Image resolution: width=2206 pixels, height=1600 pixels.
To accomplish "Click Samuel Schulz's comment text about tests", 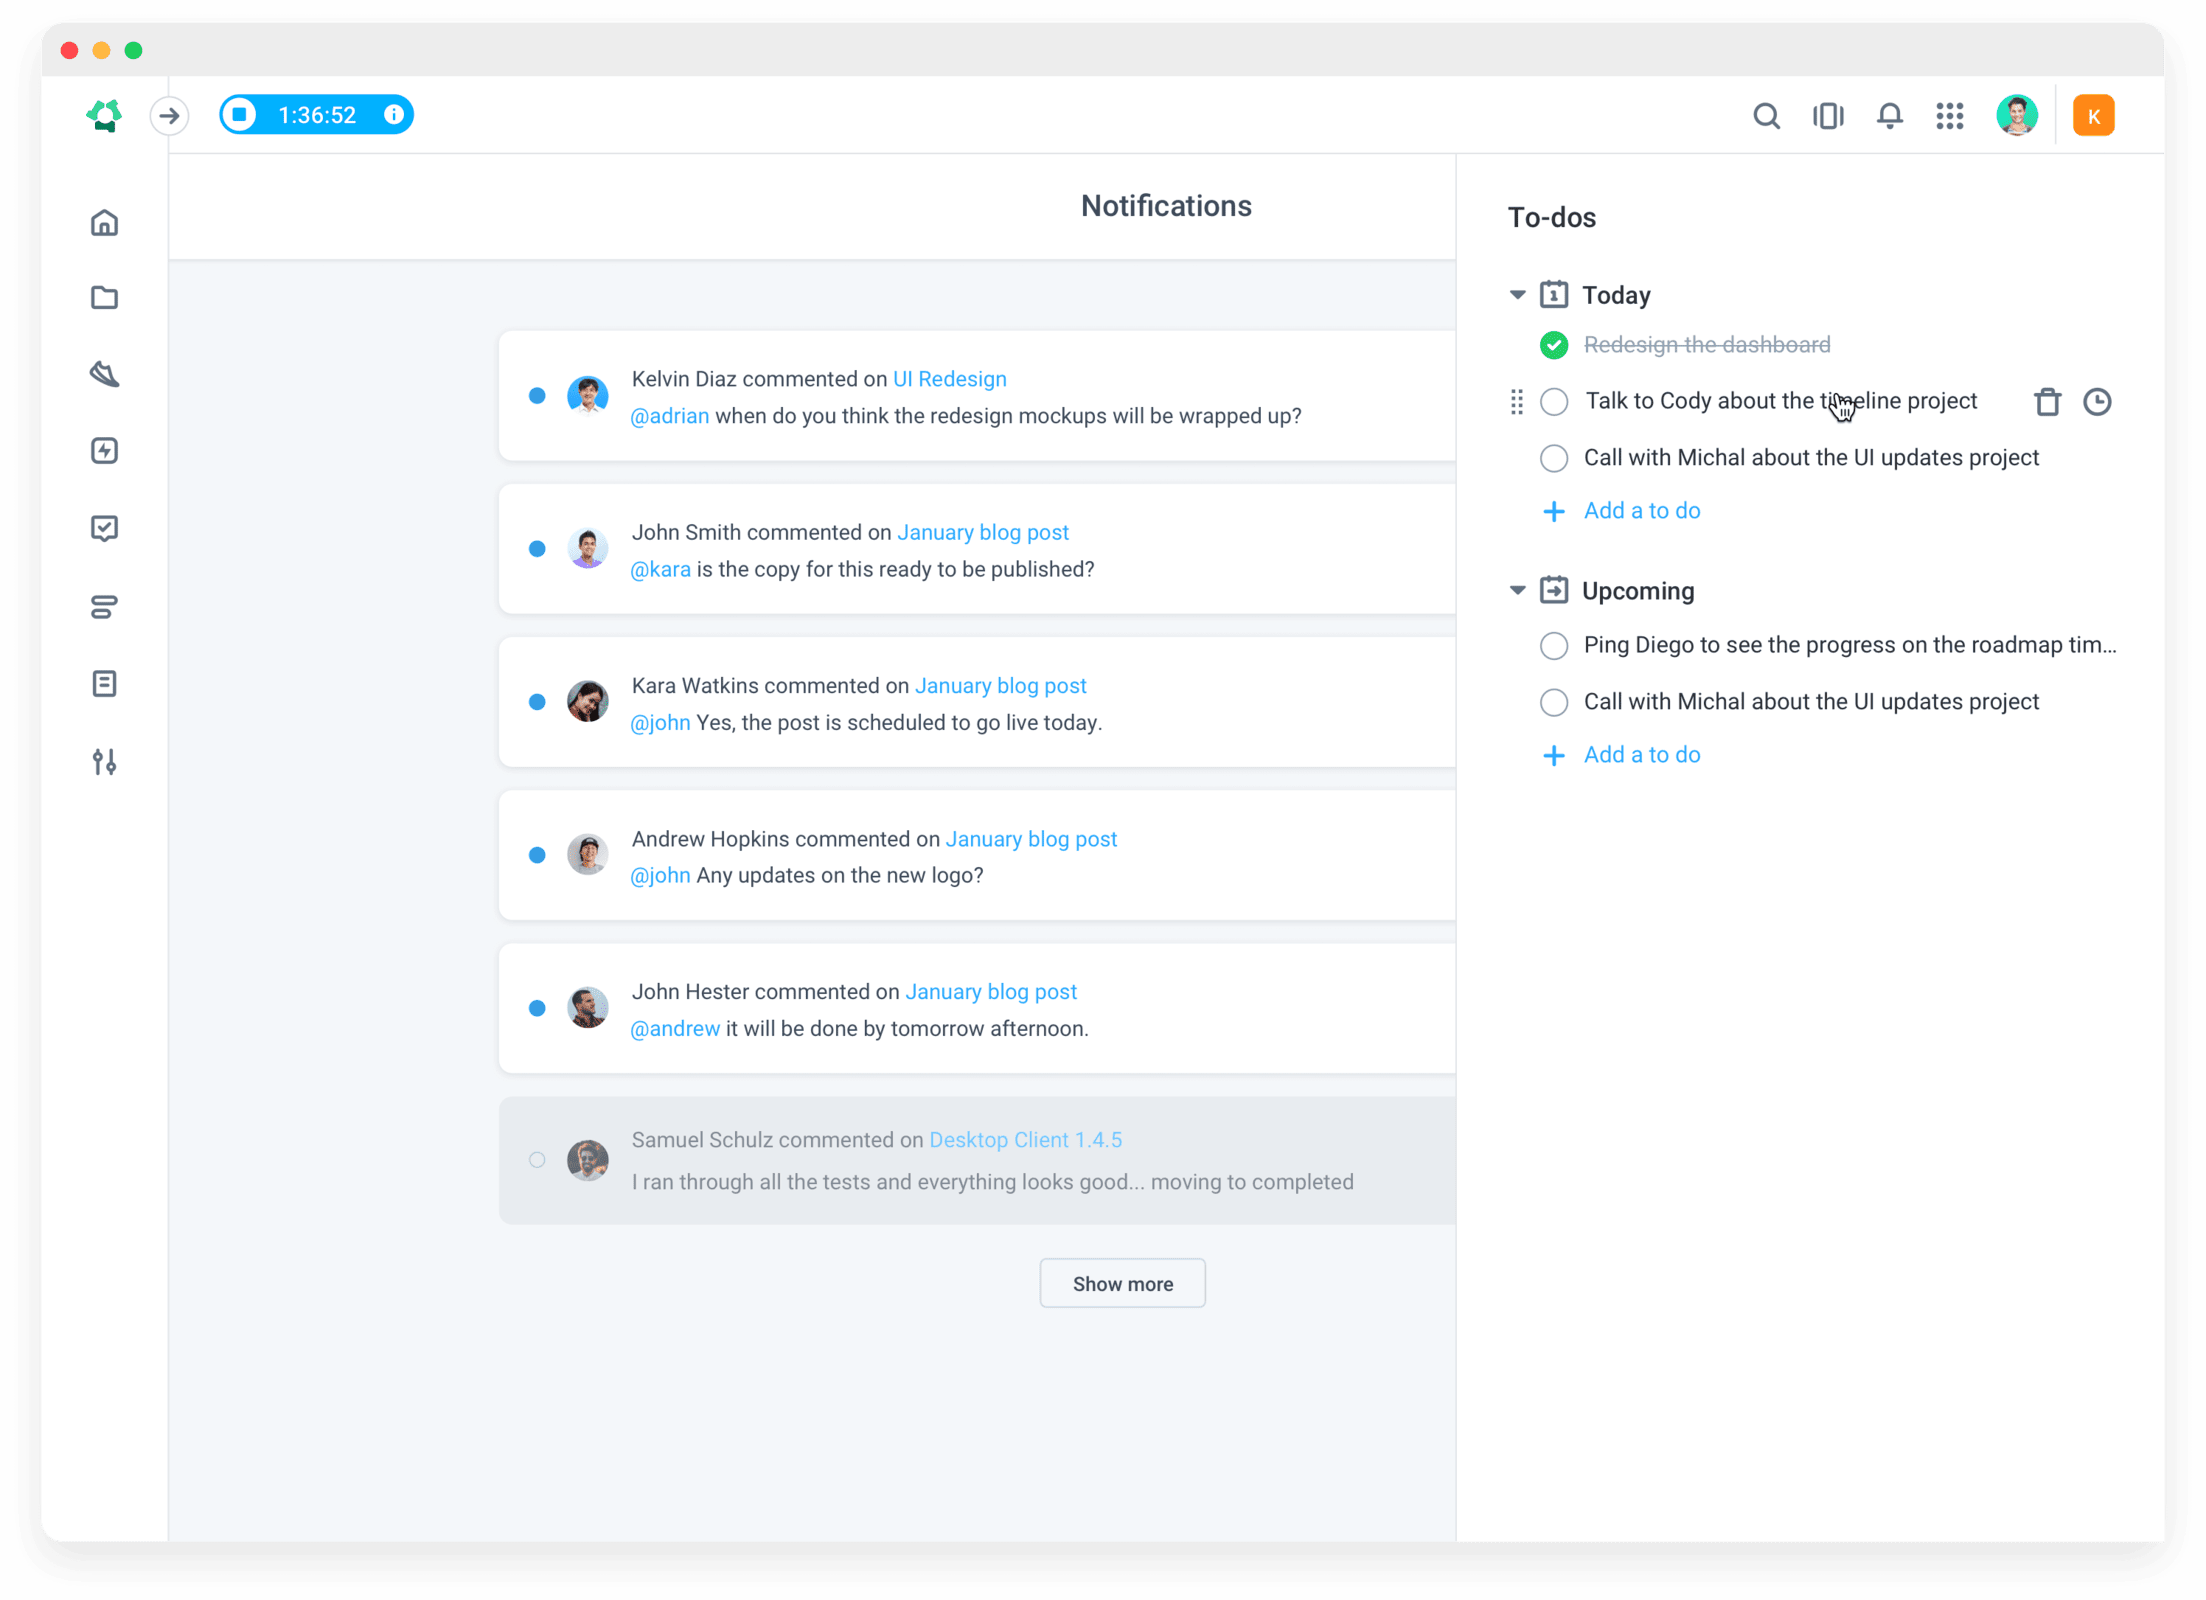I will [992, 1182].
